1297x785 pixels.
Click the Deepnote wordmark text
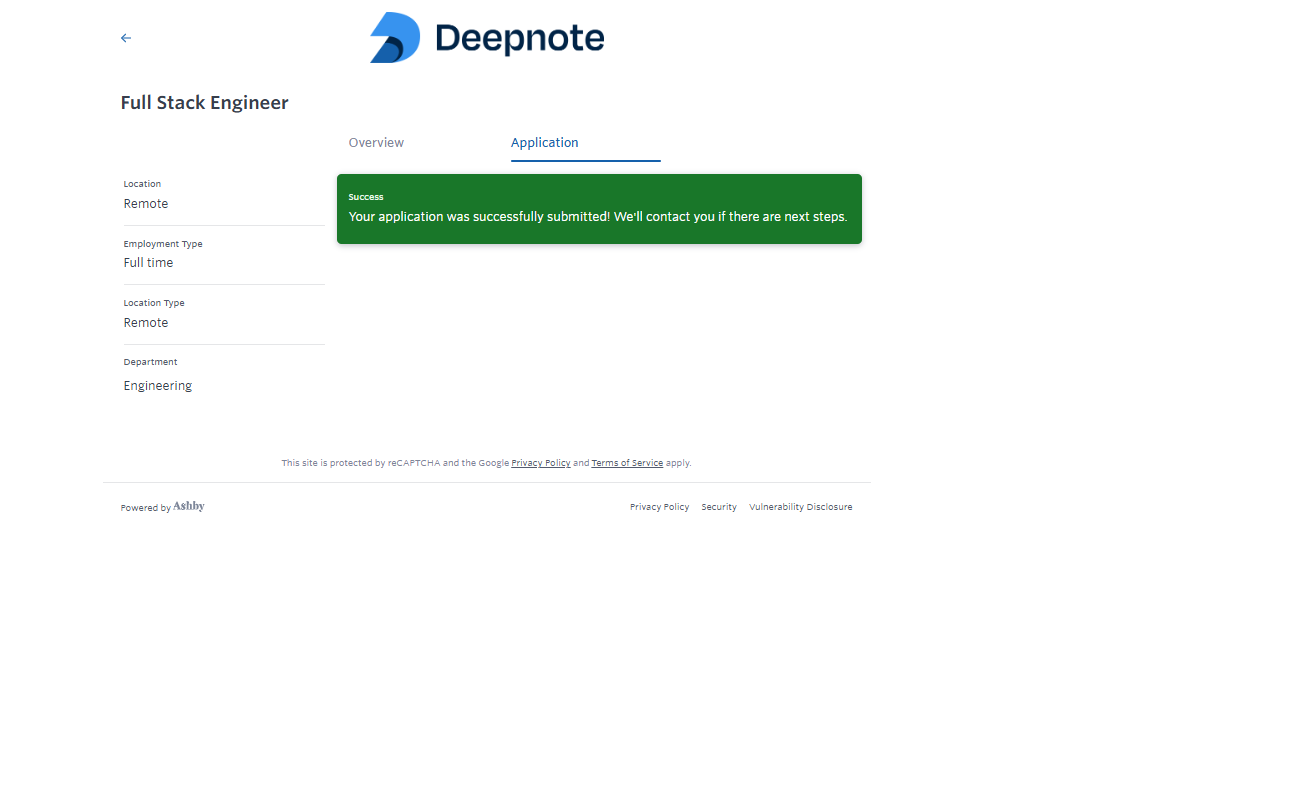[519, 39]
